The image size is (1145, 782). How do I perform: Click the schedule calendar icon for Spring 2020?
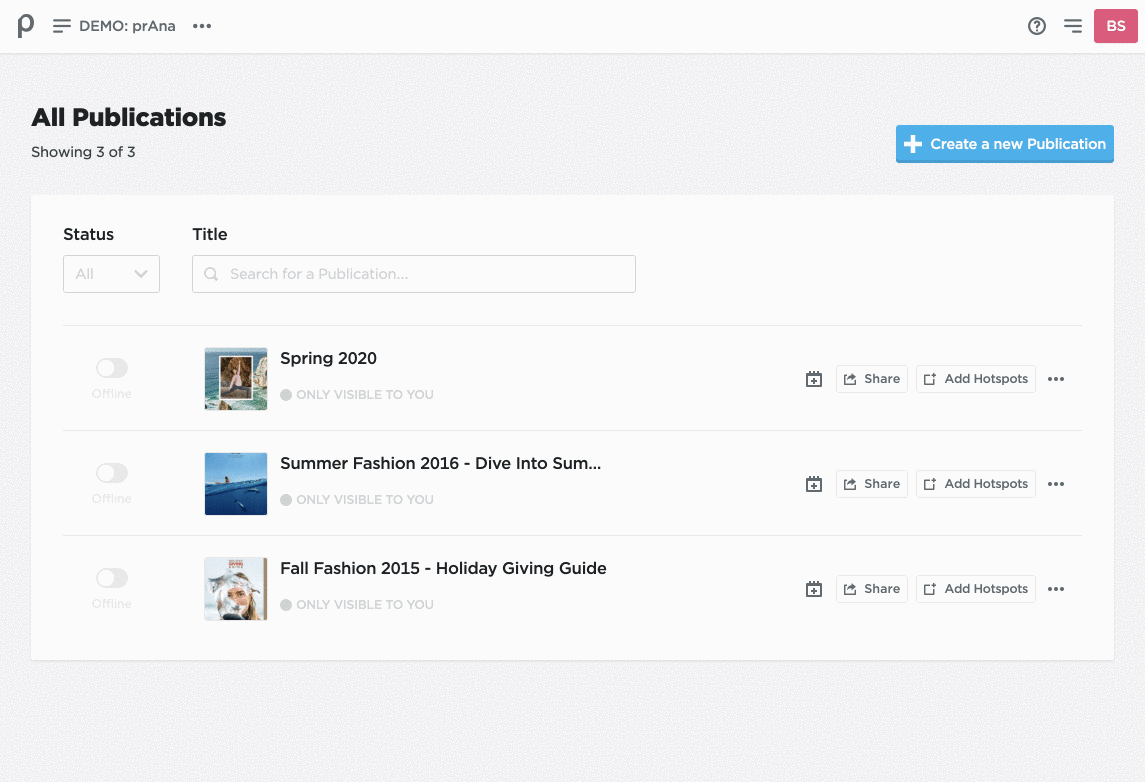point(814,379)
